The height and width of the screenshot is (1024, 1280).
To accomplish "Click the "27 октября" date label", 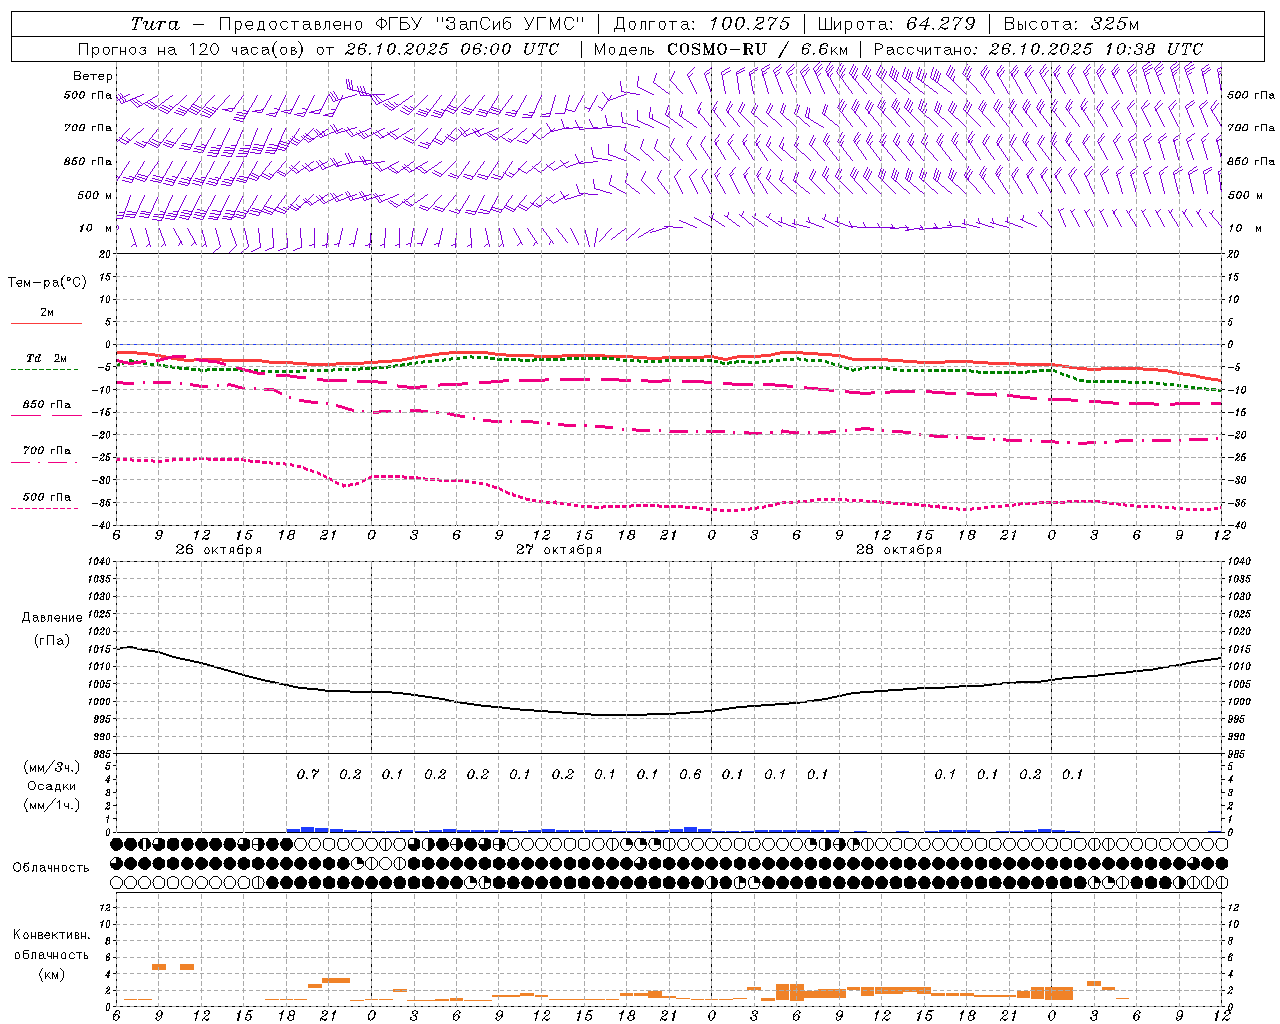I will click(x=559, y=550).
